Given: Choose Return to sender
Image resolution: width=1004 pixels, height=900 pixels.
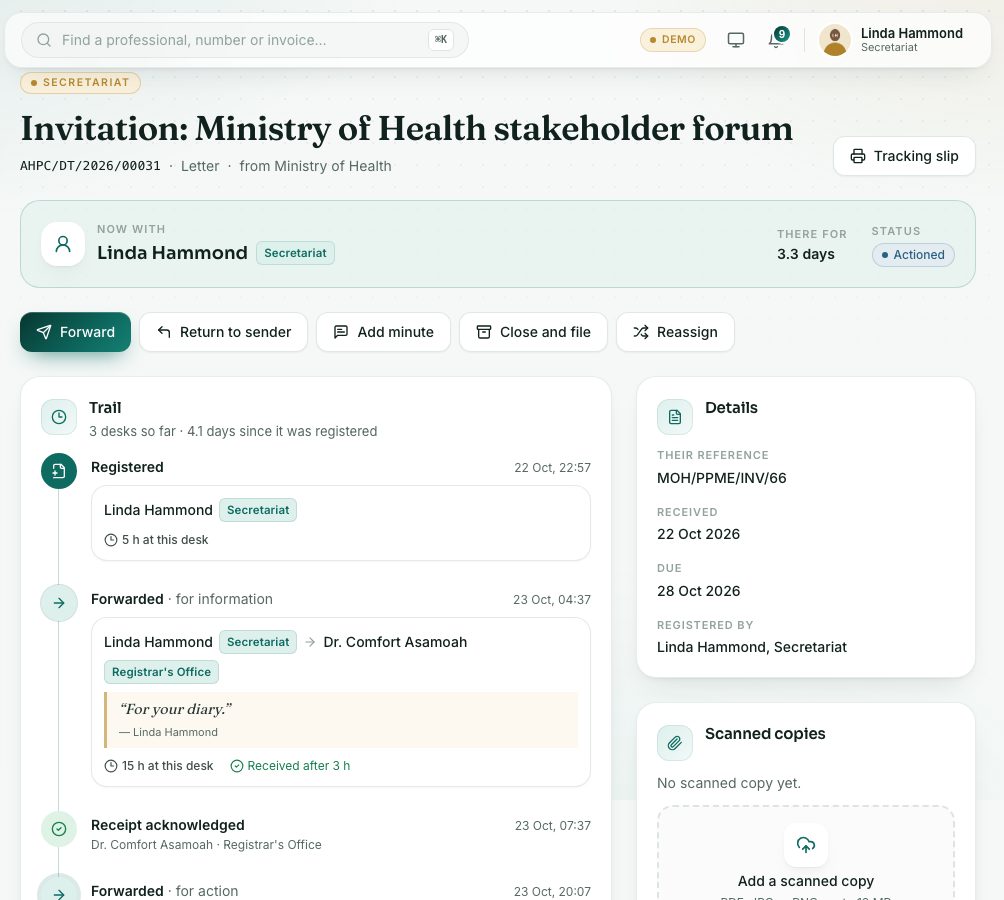Looking at the screenshot, I should [x=223, y=332].
